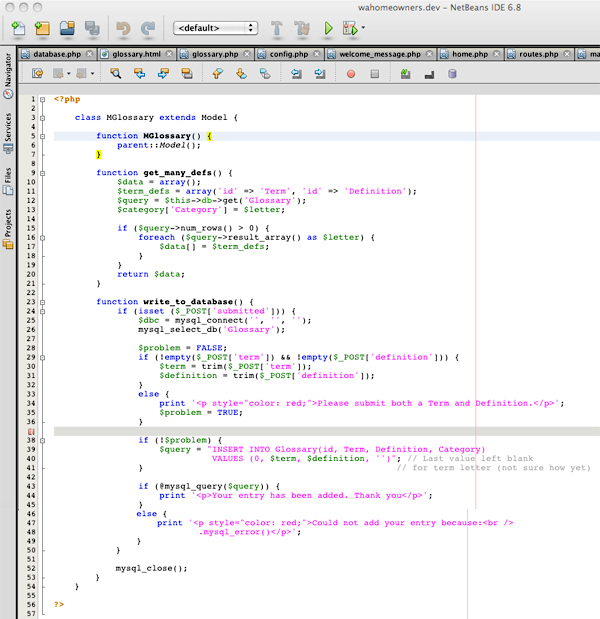Click the error marker at line 37

click(31, 431)
